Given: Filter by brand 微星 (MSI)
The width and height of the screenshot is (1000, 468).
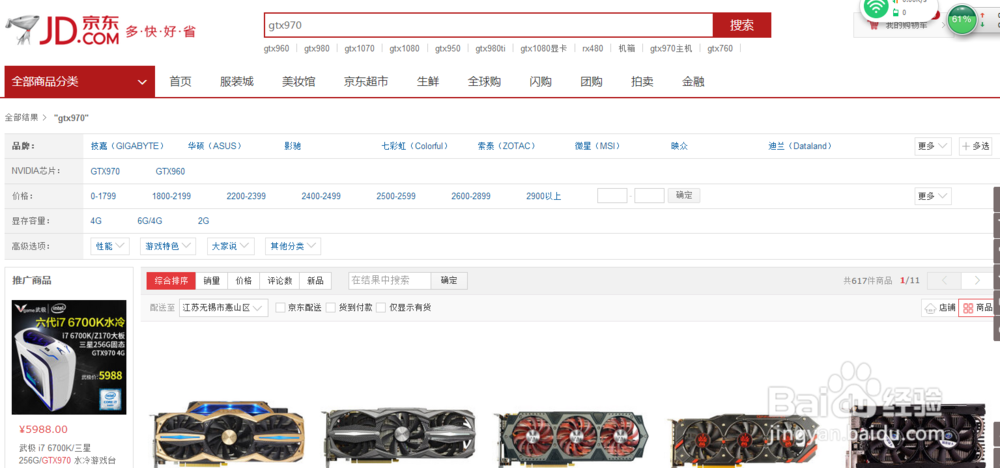Looking at the screenshot, I should pos(598,146).
